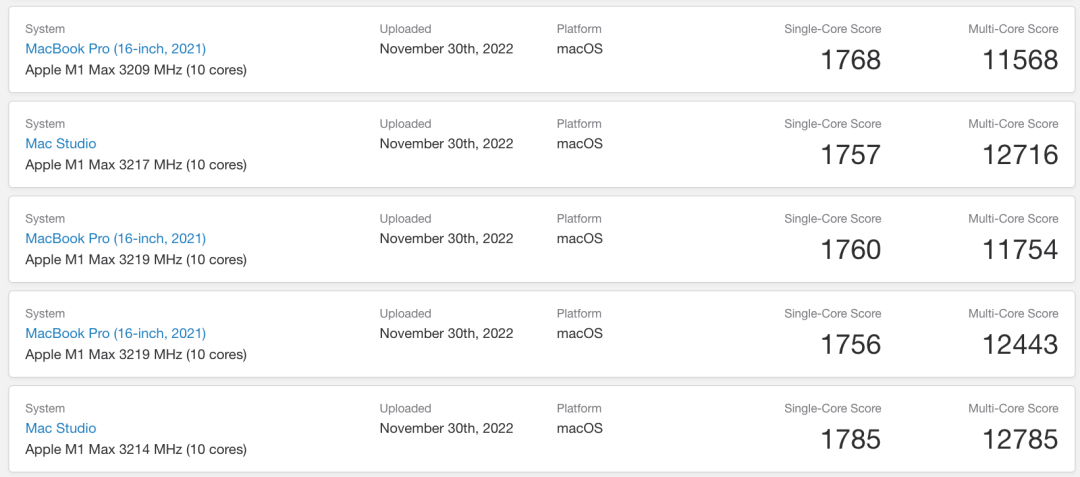Click the Apple M1 Max 3214 MHz text

point(136,450)
